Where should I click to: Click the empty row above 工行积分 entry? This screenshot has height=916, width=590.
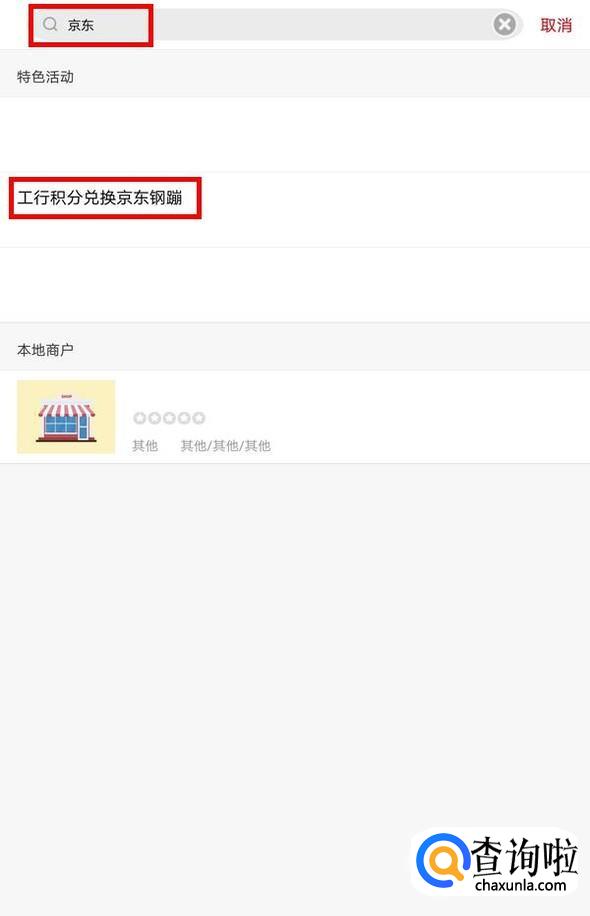[x=295, y=134]
